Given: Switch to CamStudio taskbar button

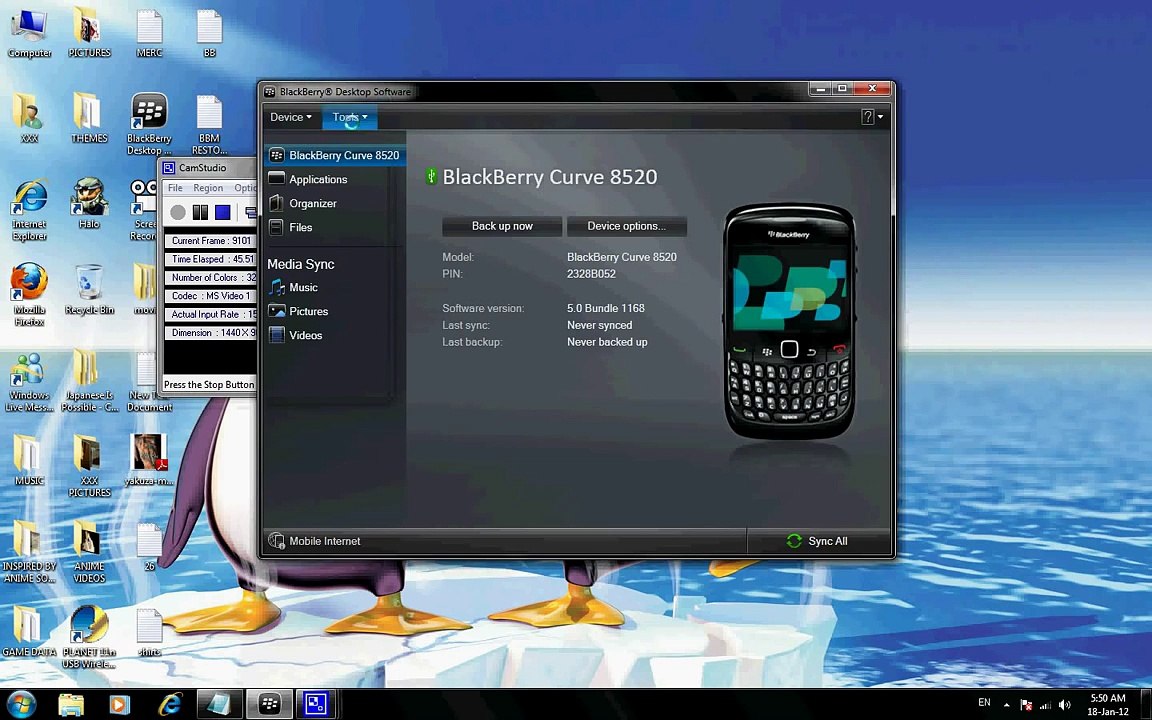Looking at the screenshot, I should tap(317, 704).
